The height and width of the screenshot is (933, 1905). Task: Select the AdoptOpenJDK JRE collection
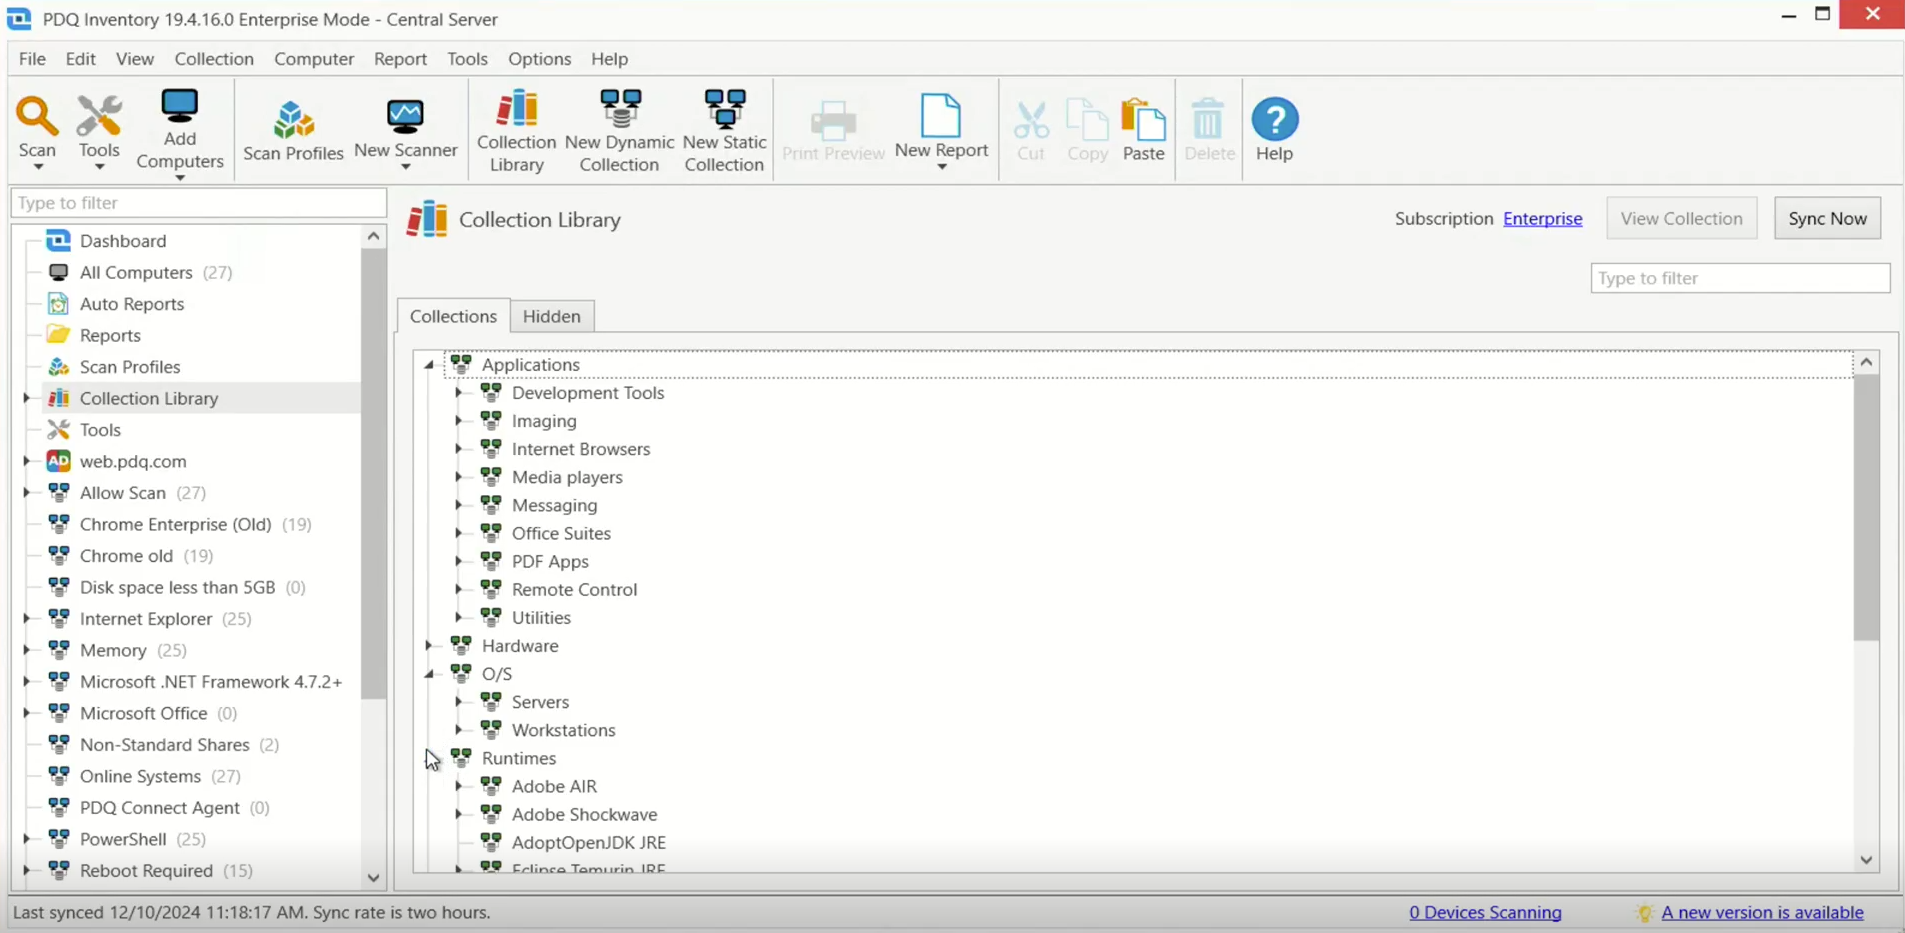click(x=588, y=843)
